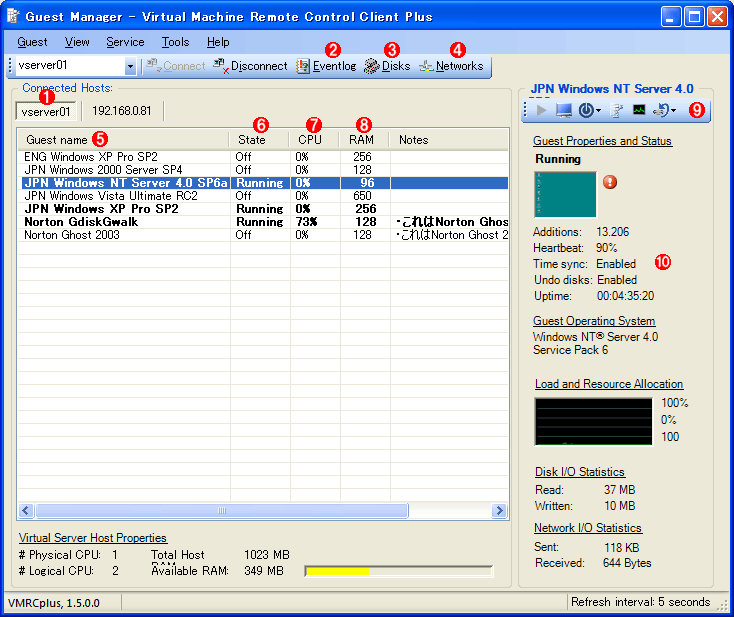Click Virtual Server Host Properties heading

[x=93, y=538]
